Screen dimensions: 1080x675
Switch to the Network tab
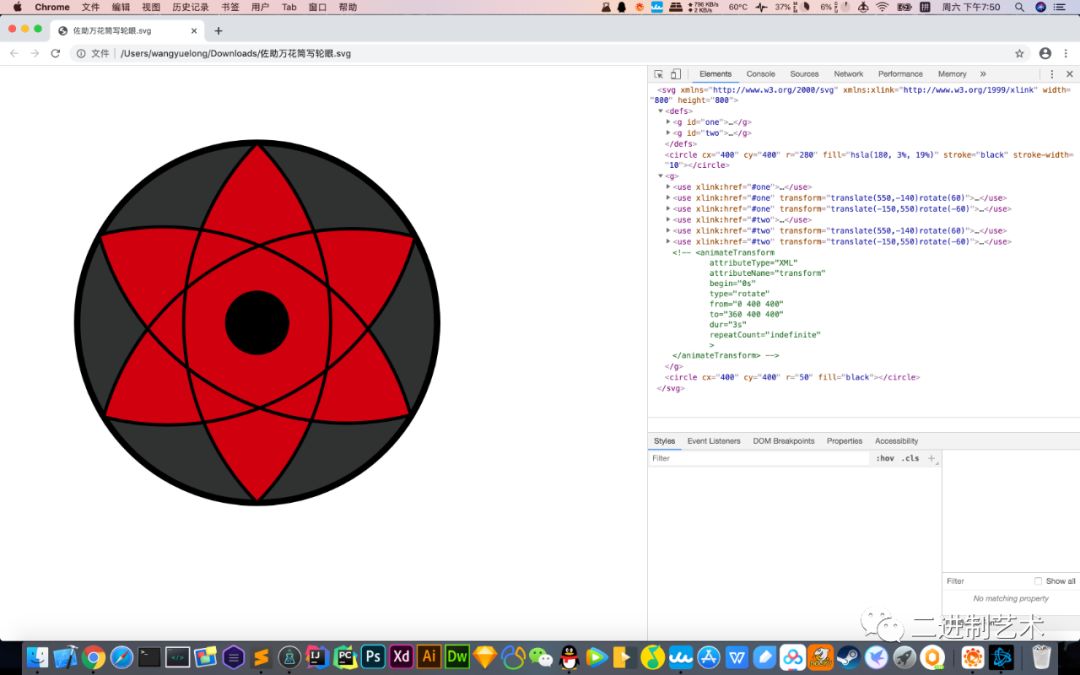point(848,74)
